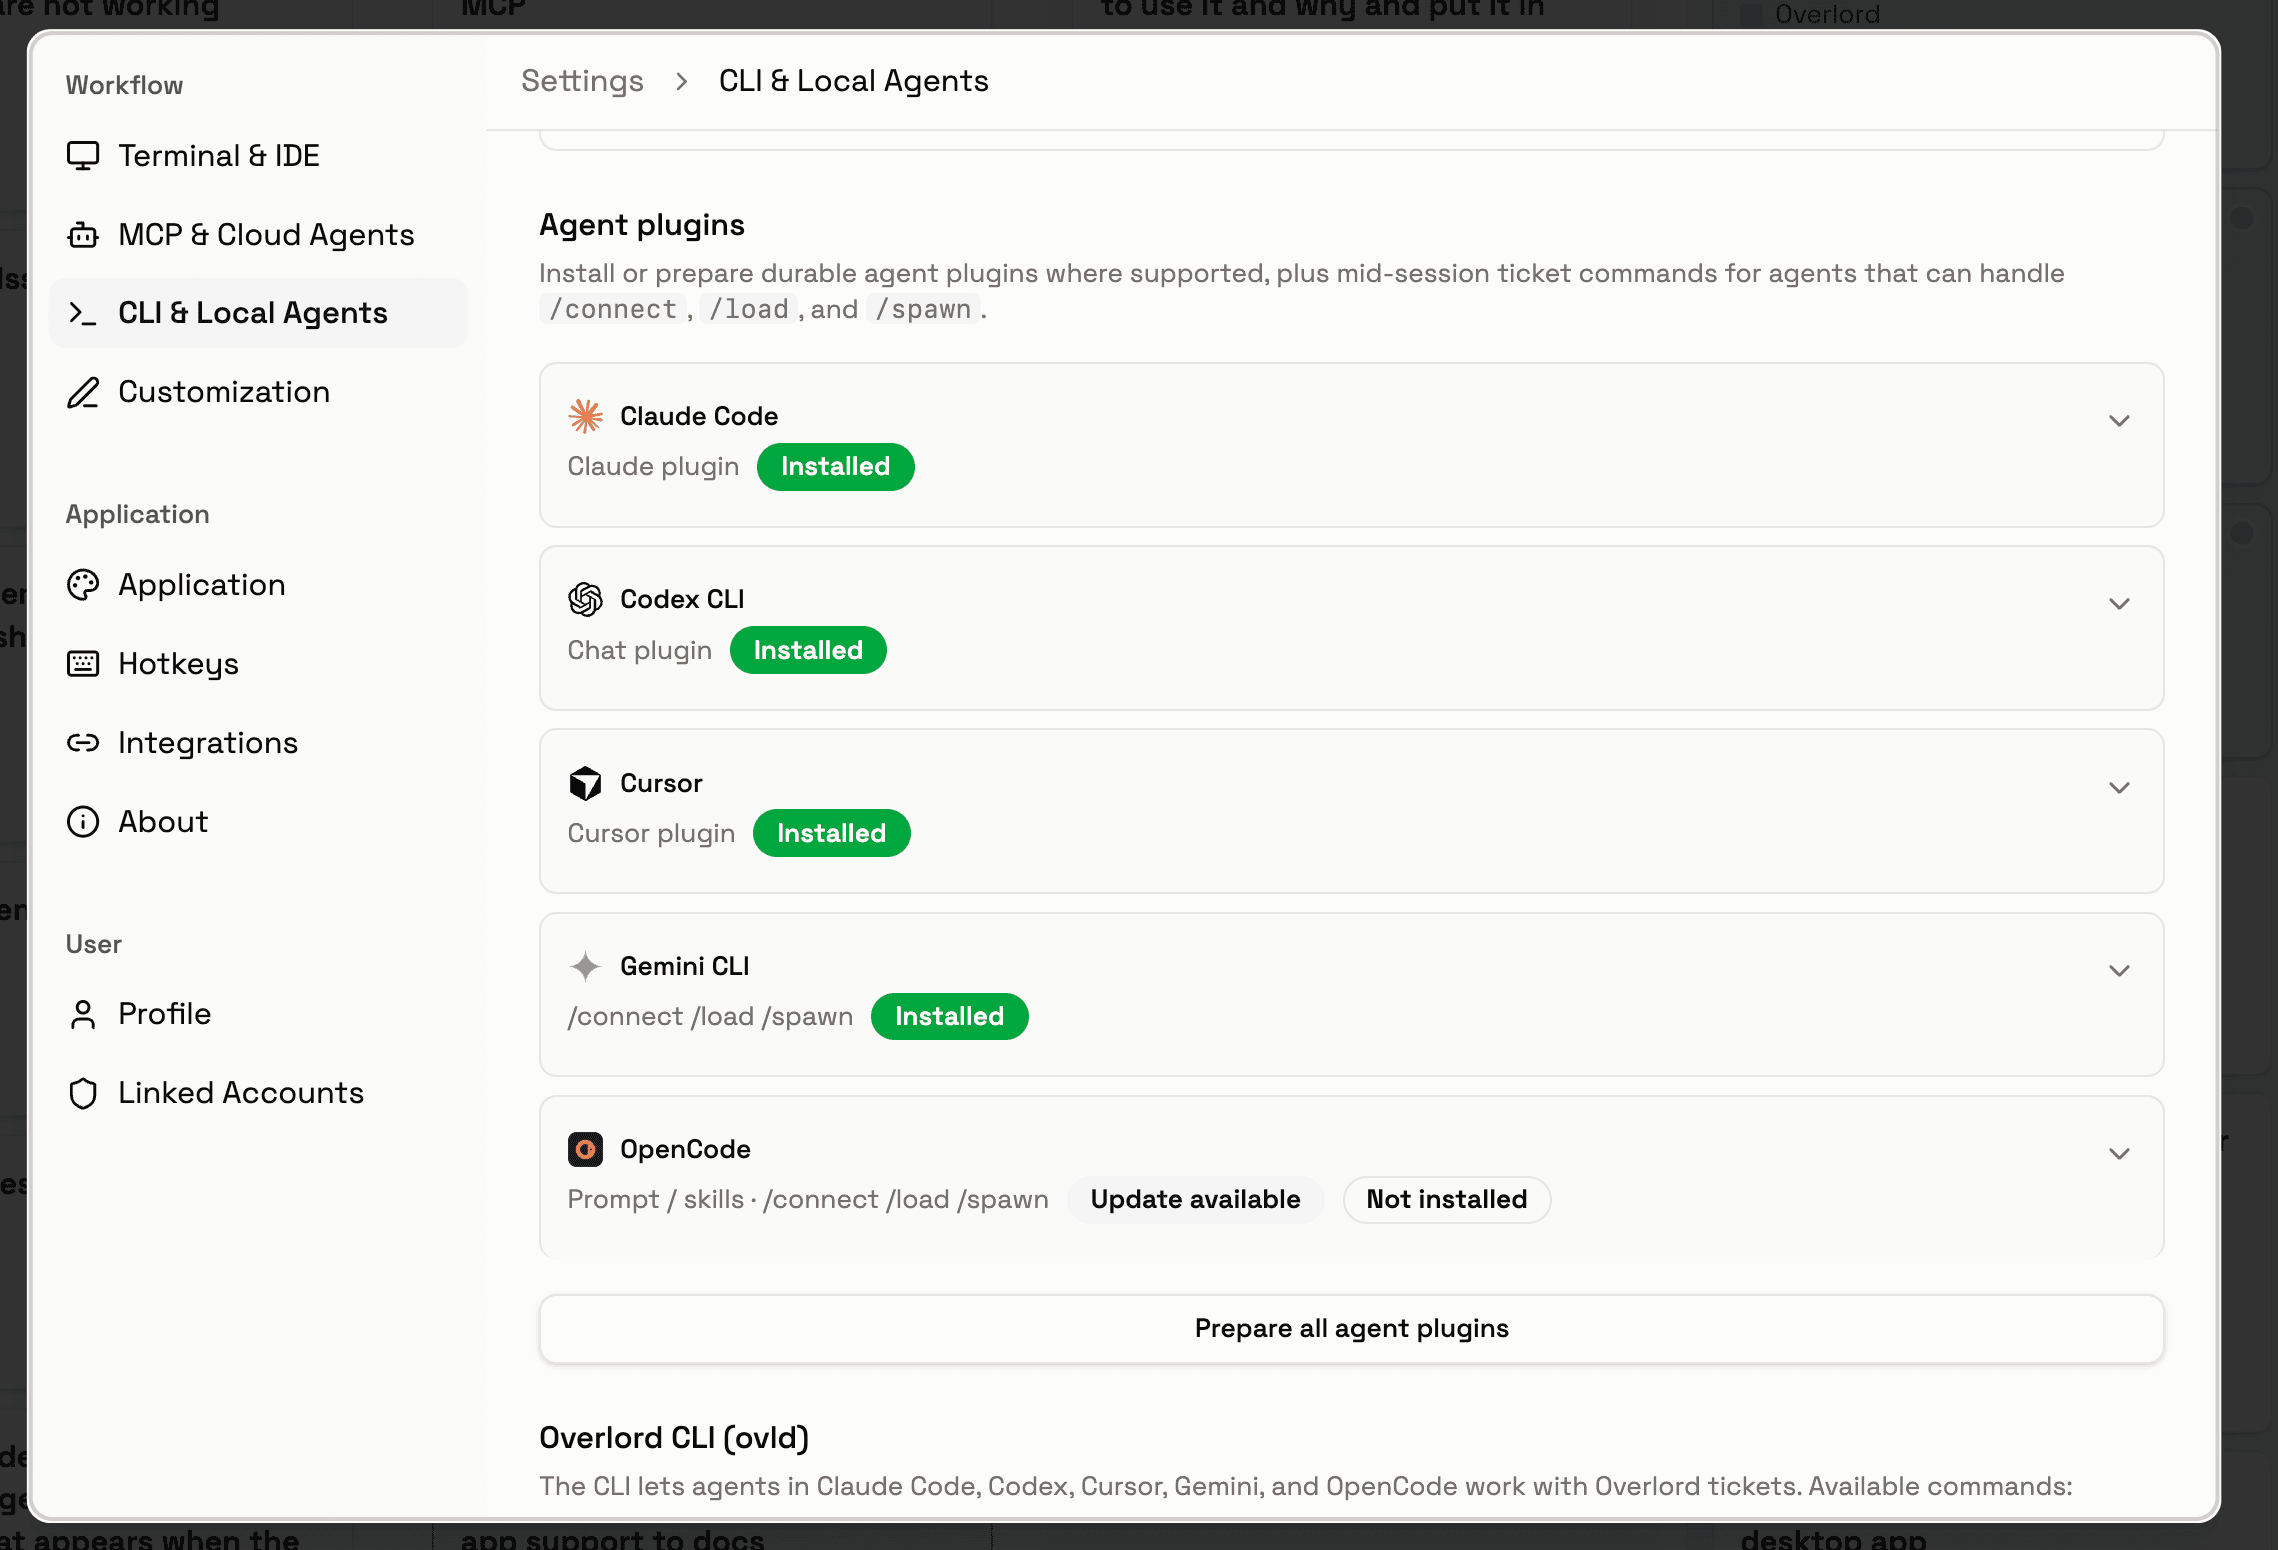The height and width of the screenshot is (1550, 2278).
Task: Click the Gemini CLI card title
Action: tap(685, 966)
